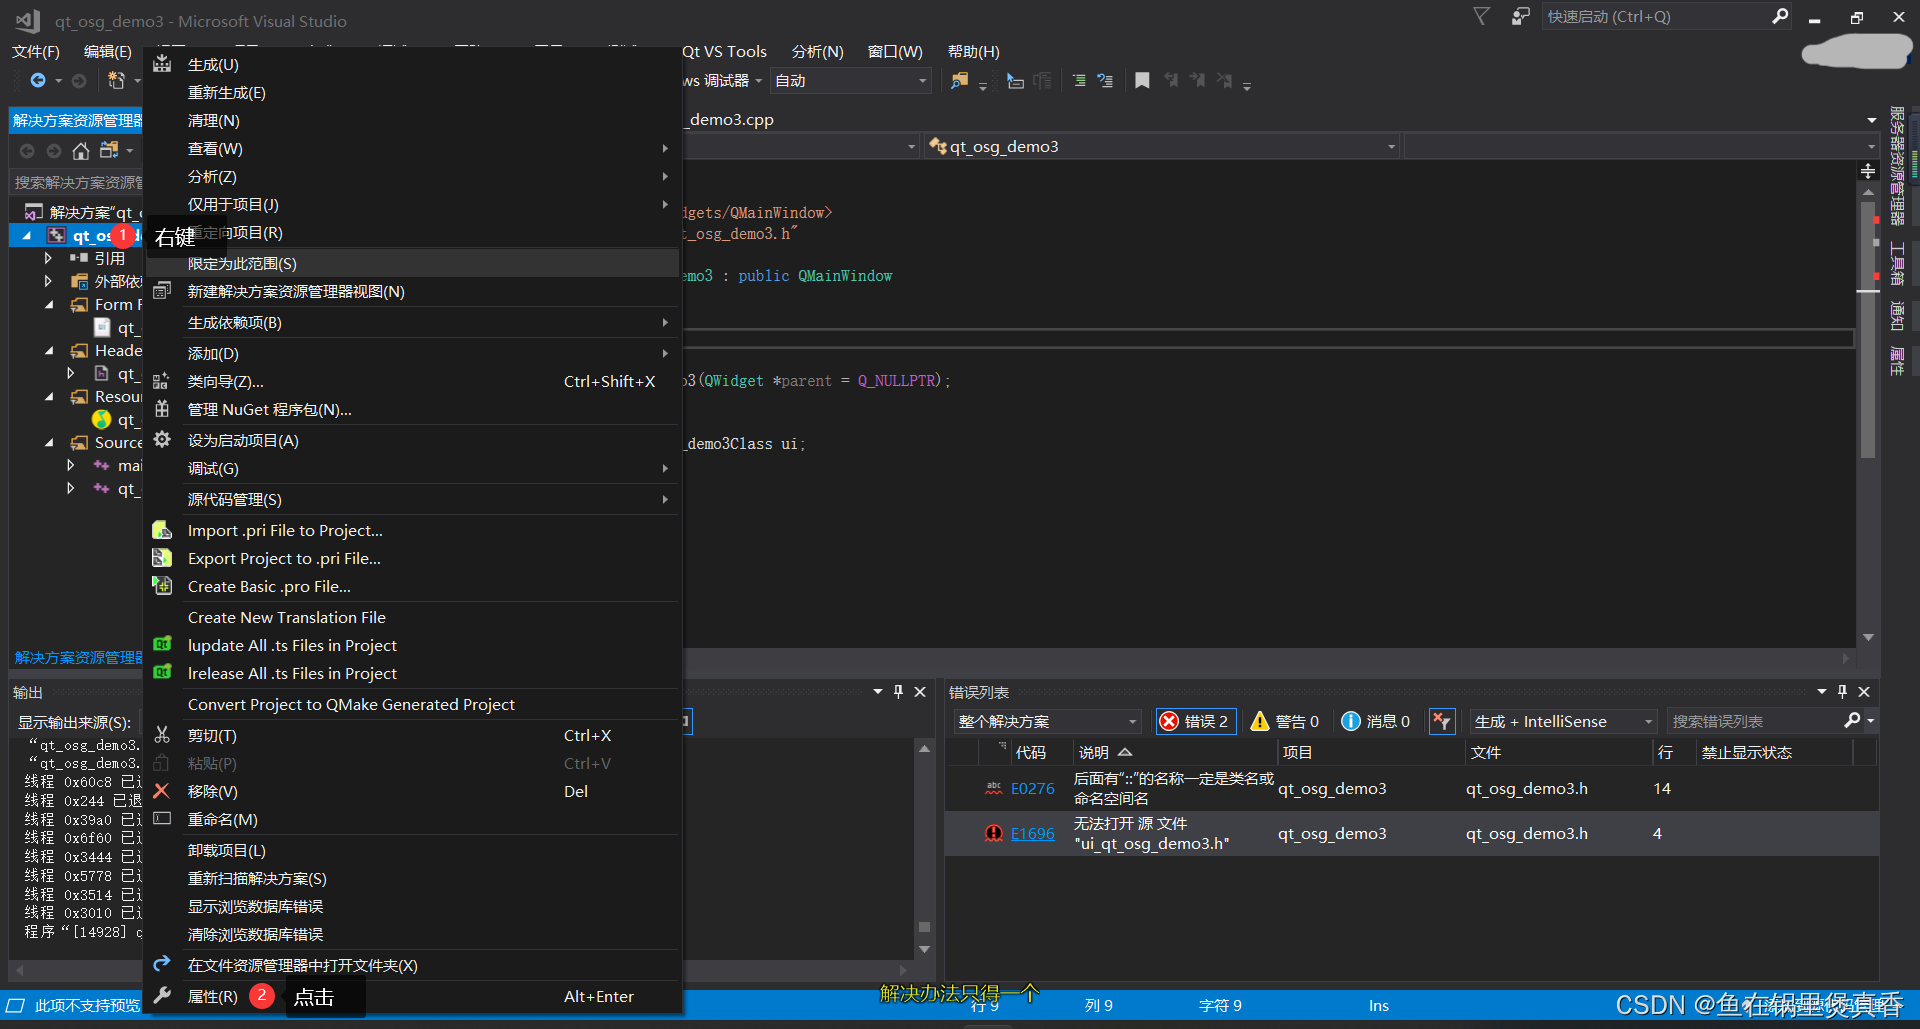Click the NuGet package manager icon
The height and width of the screenshot is (1029, 1920).
(x=162, y=409)
